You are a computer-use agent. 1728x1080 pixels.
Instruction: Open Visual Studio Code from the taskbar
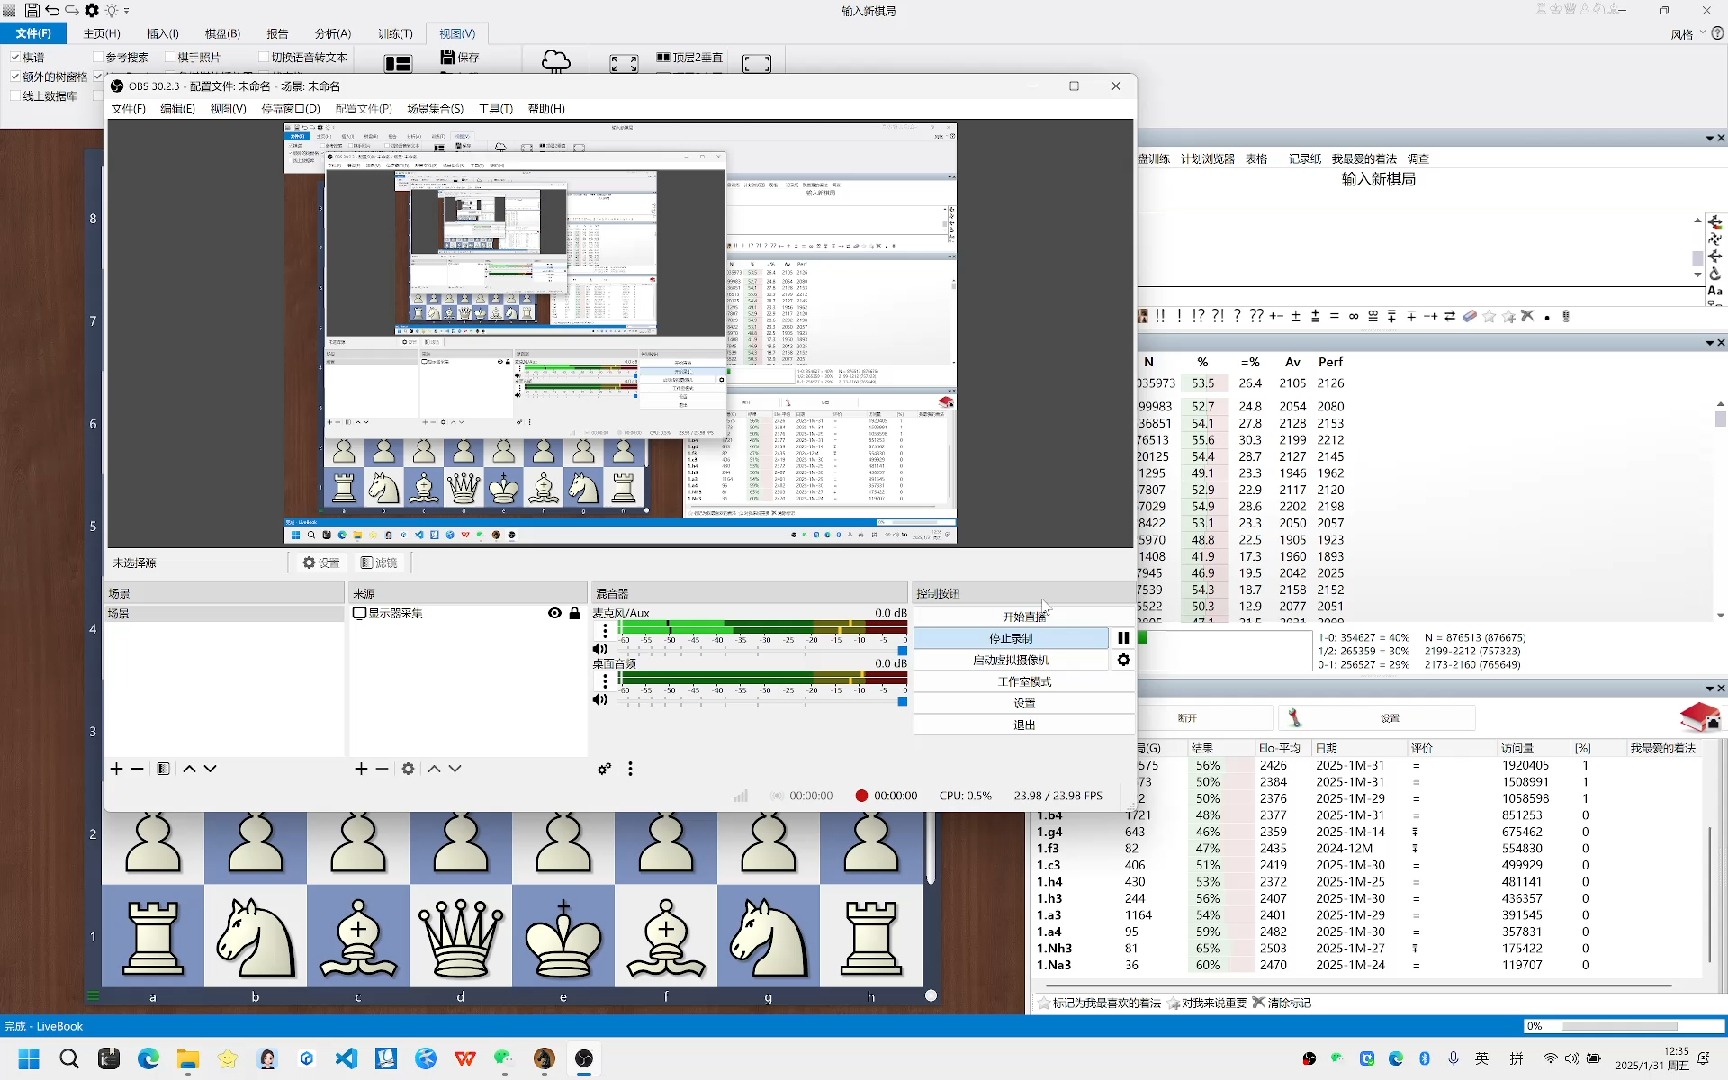[346, 1058]
